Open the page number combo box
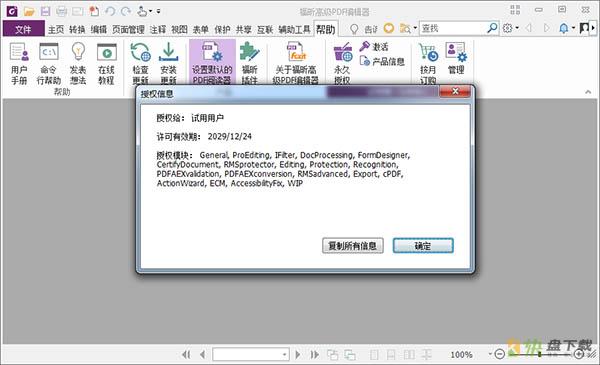The height and width of the screenshot is (365, 600). click(x=251, y=355)
